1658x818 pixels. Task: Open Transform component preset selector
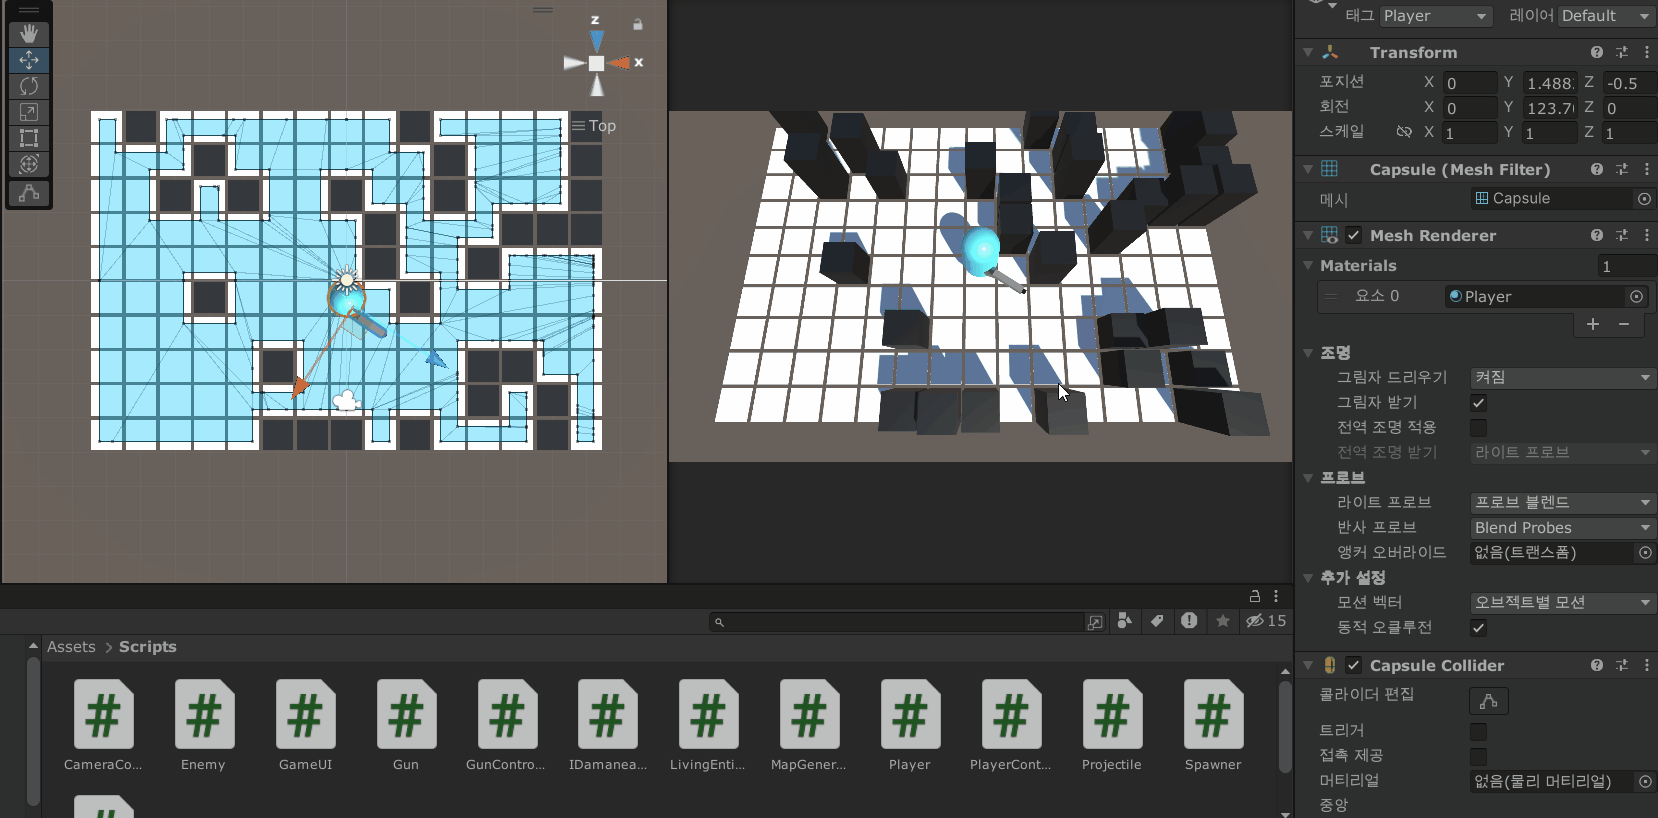coord(1622,52)
